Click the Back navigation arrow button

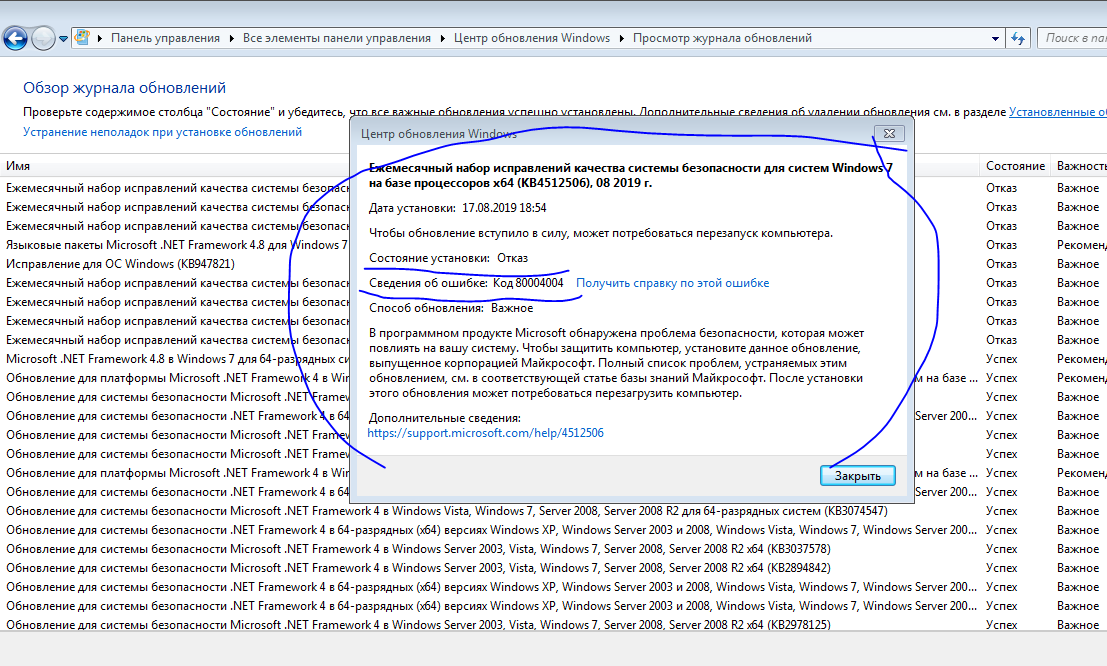(15, 39)
